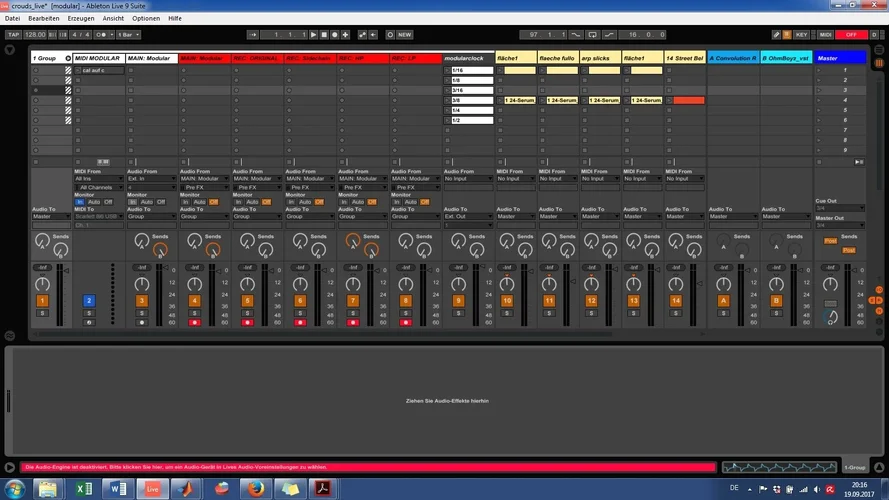889x500 pixels.
Task: Open the Cue Out dropdown
Action: pos(838,208)
